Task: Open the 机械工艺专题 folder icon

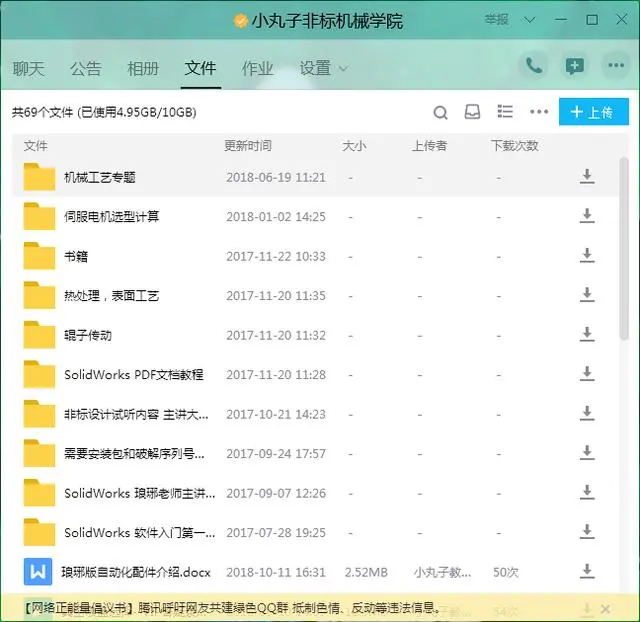Action: tap(39, 177)
